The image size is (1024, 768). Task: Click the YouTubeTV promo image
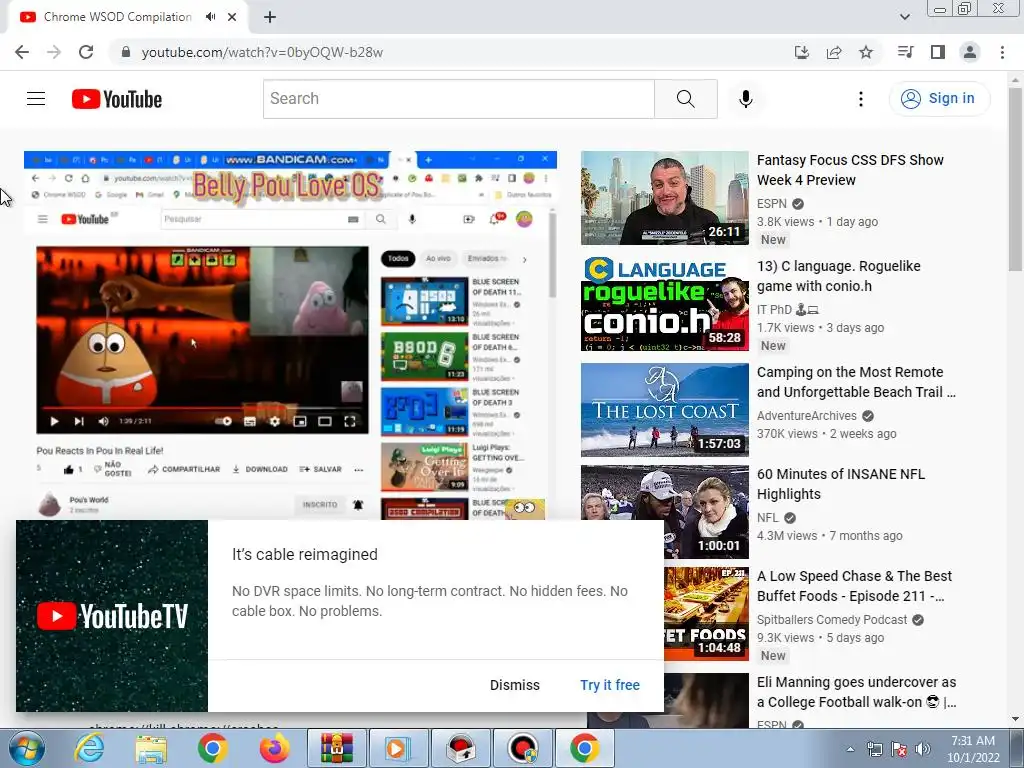(x=112, y=616)
